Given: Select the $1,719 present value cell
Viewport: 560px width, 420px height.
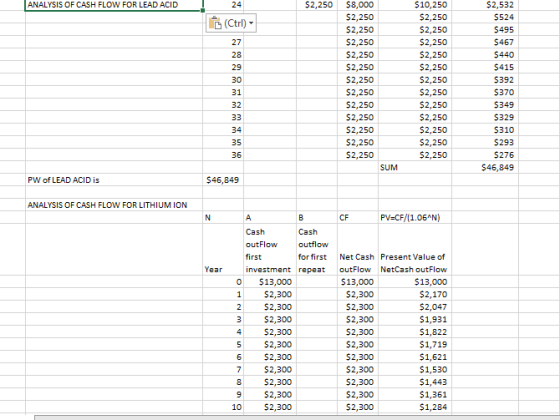Looking at the screenshot, I should (x=415, y=344).
